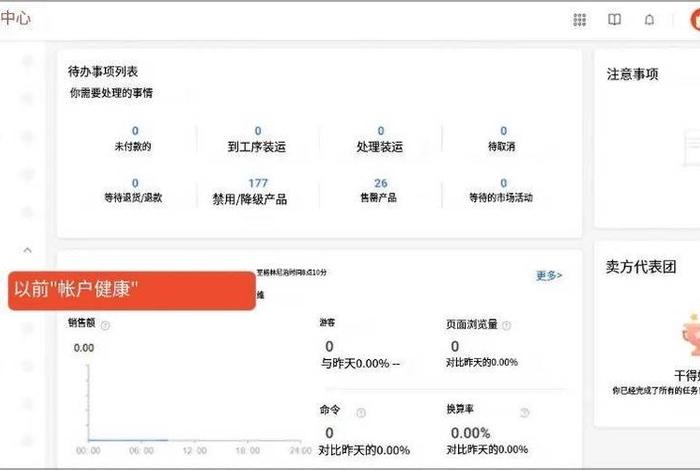Open 等待退货/退款 count item
The height and width of the screenshot is (470, 700).
click(x=133, y=191)
